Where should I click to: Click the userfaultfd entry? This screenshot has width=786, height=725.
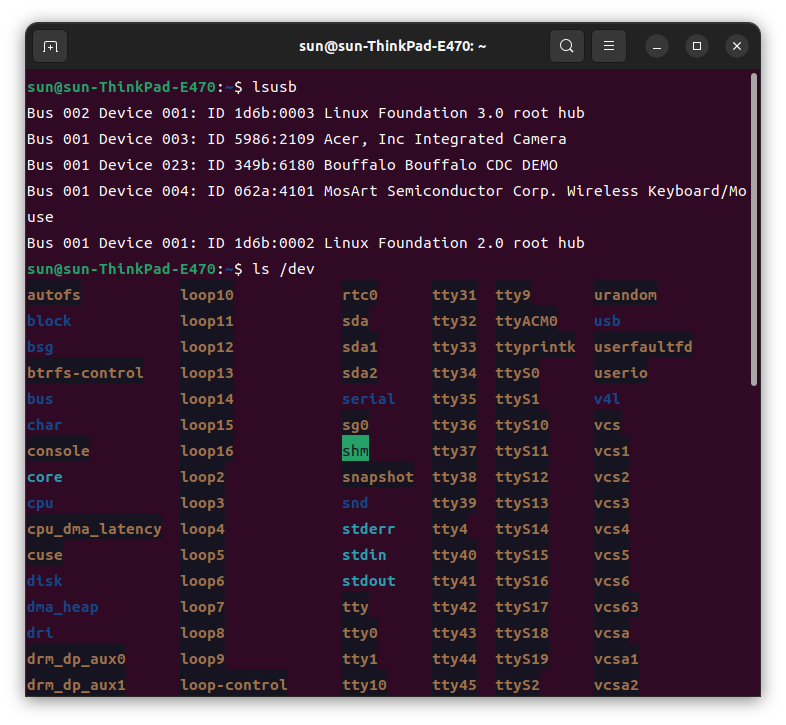tap(643, 347)
